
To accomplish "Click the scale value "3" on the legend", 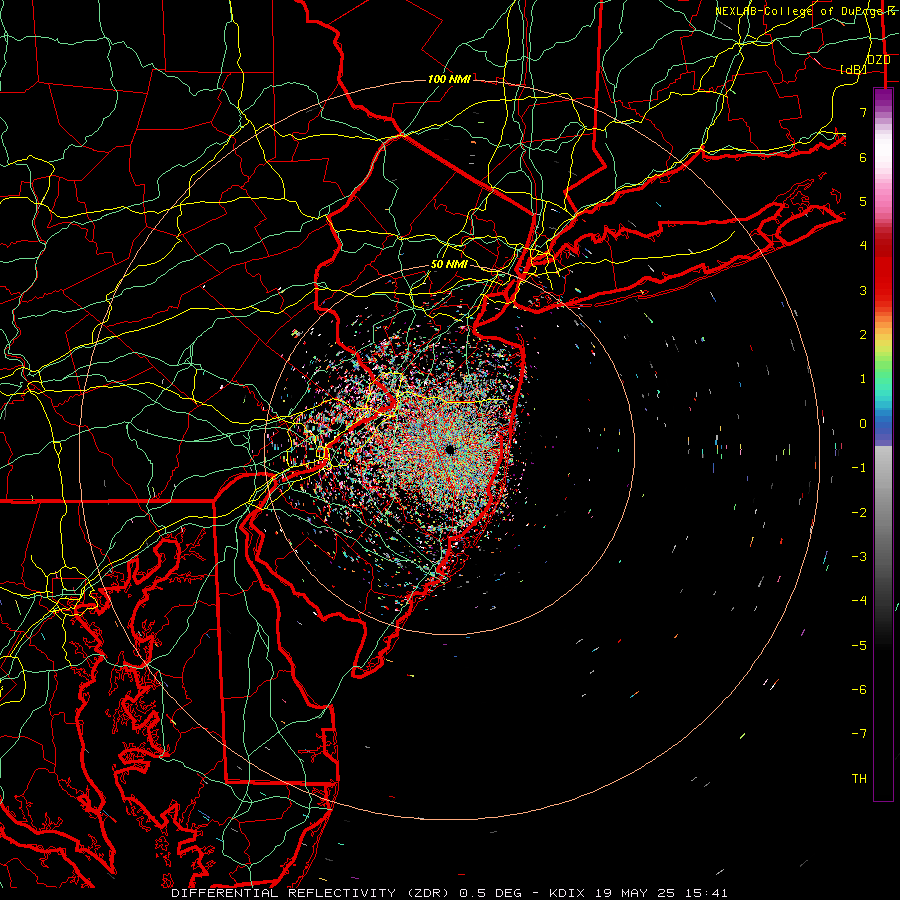I will [863, 290].
